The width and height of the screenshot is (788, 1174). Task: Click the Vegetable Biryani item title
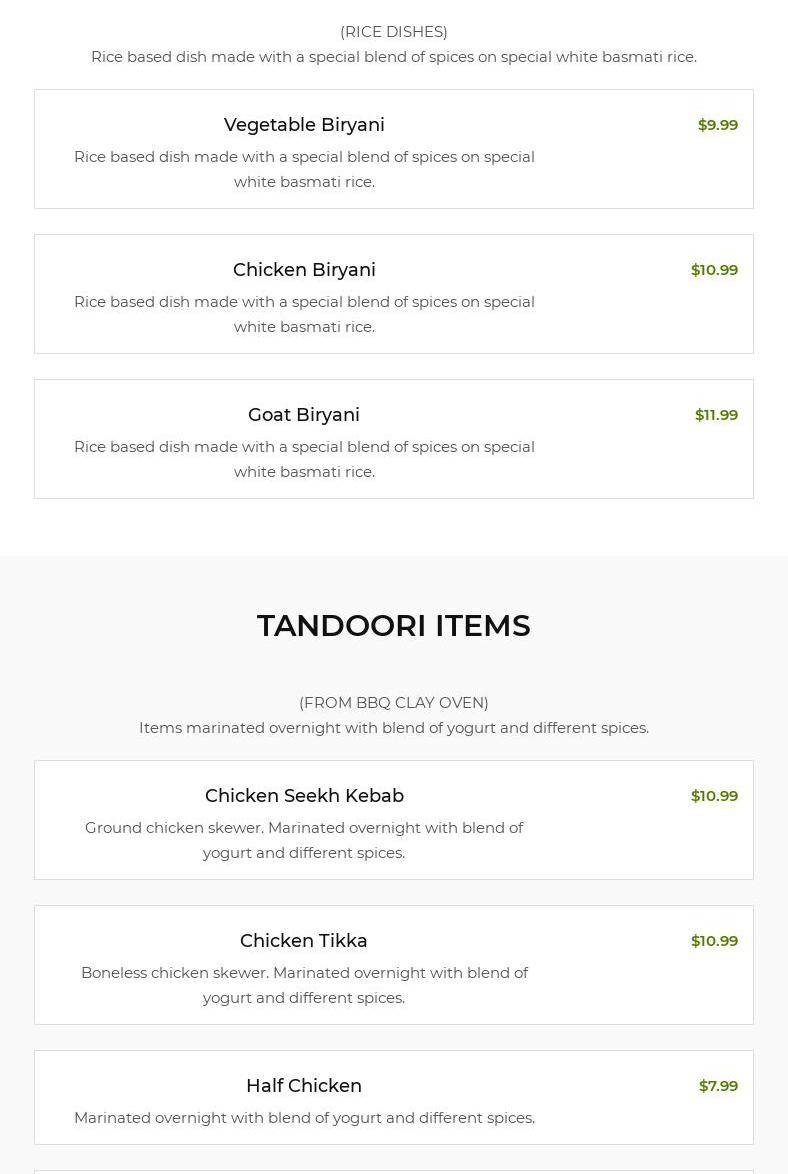tap(304, 125)
